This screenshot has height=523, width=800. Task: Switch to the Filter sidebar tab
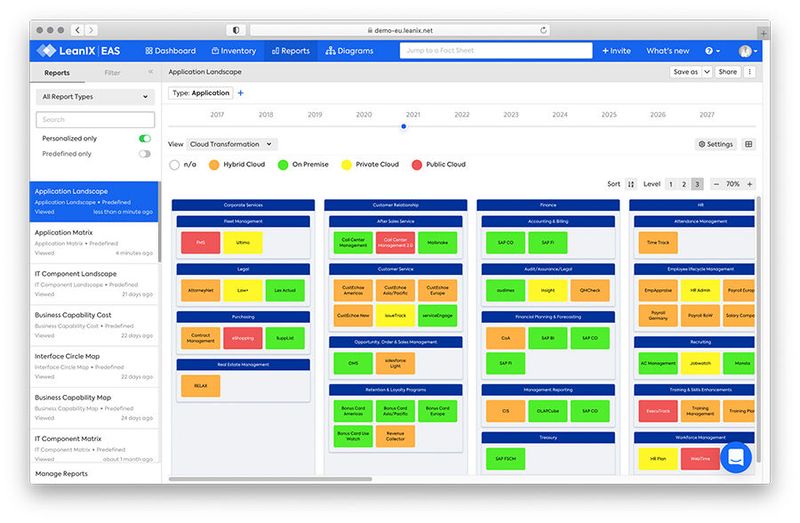[112, 72]
